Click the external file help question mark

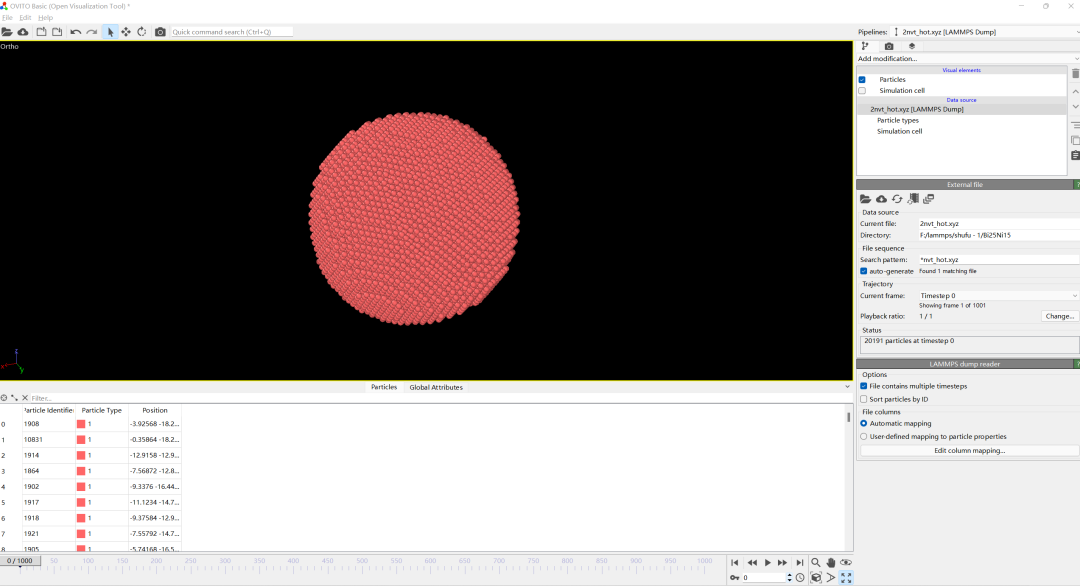pos(1077,185)
